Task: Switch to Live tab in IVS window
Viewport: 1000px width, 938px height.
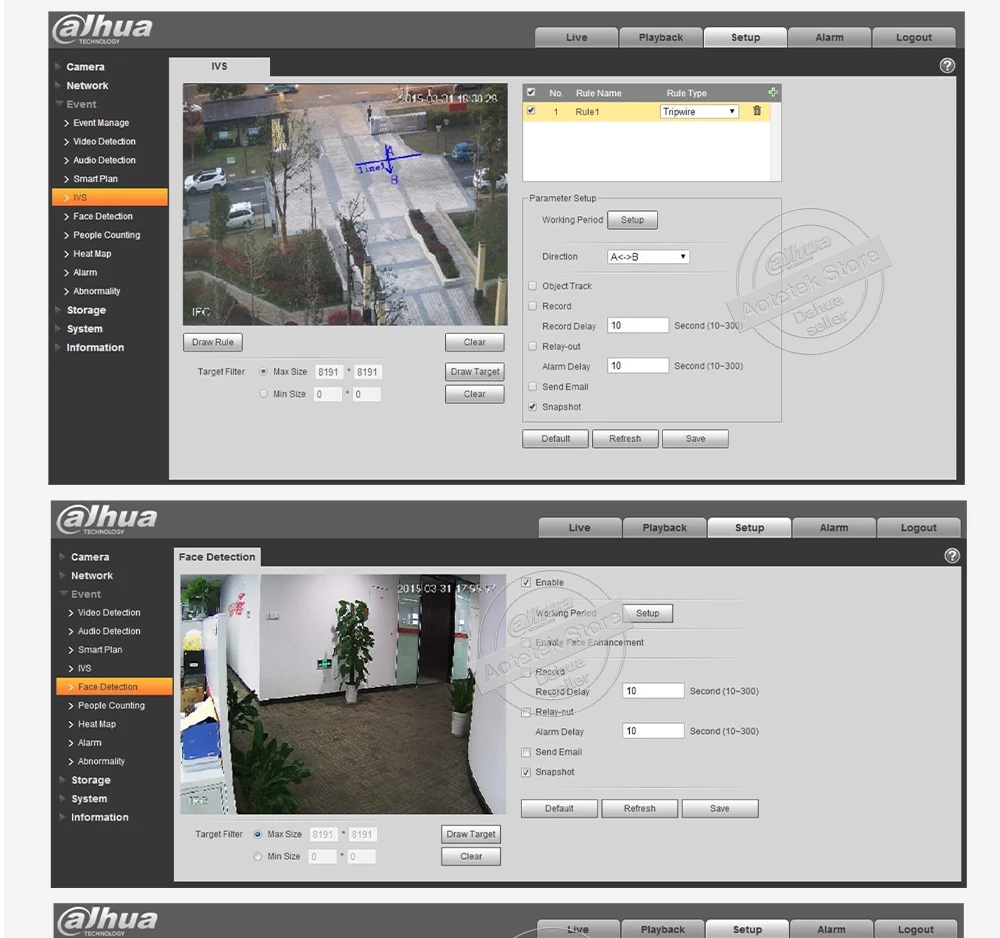Action: click(x=577, y=37)
